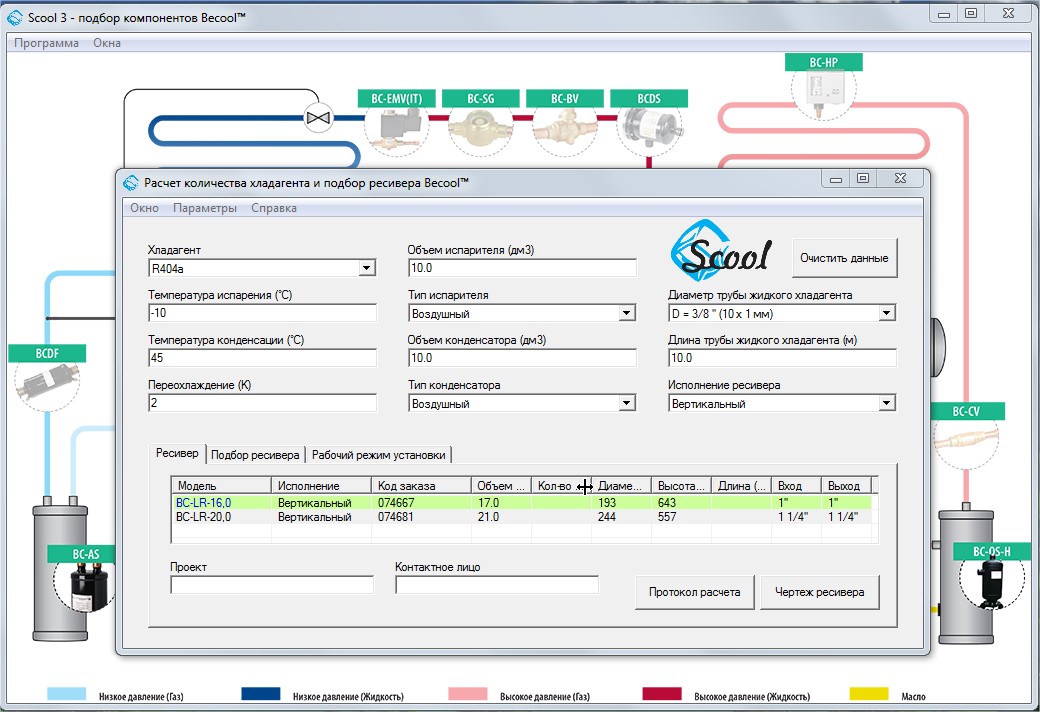Click the dark blue Низкое давление (Жидкость) swatch

[x=261, y=694]
